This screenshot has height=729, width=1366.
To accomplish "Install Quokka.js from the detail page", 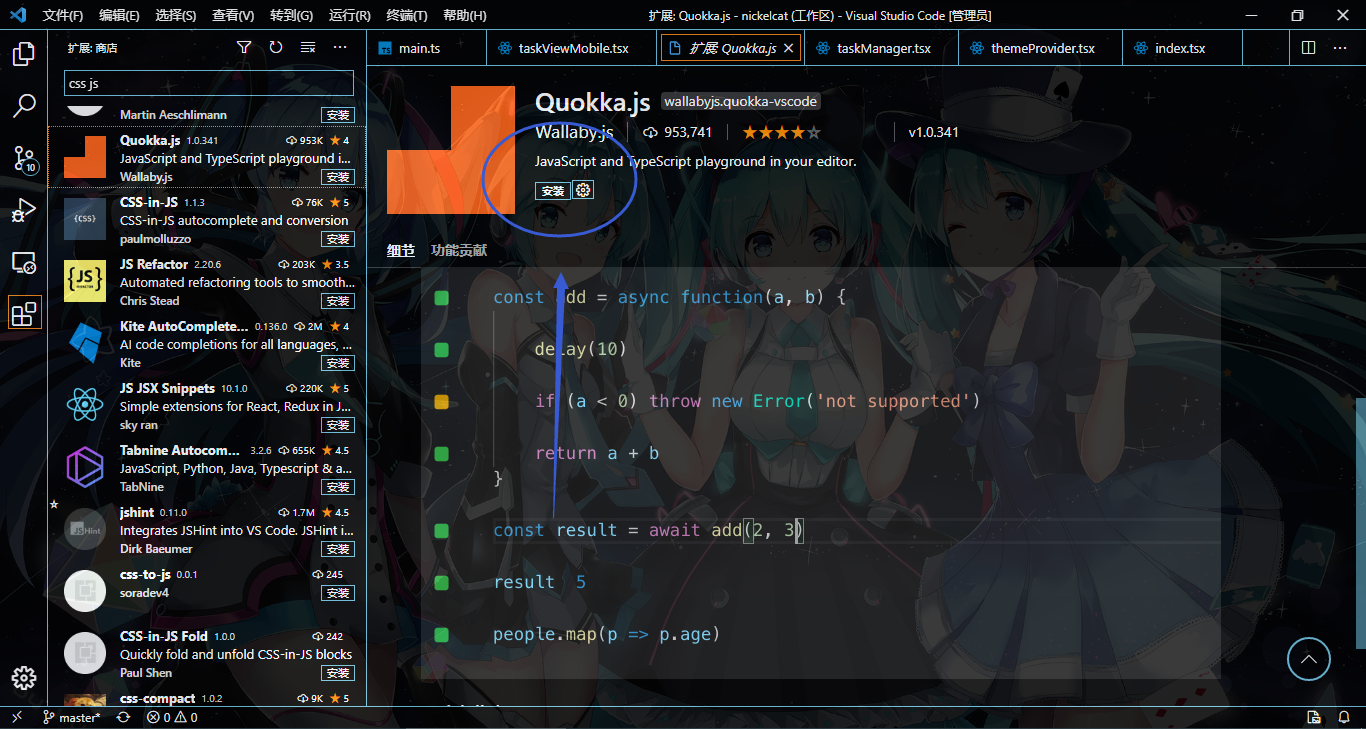I will point(552,191).
